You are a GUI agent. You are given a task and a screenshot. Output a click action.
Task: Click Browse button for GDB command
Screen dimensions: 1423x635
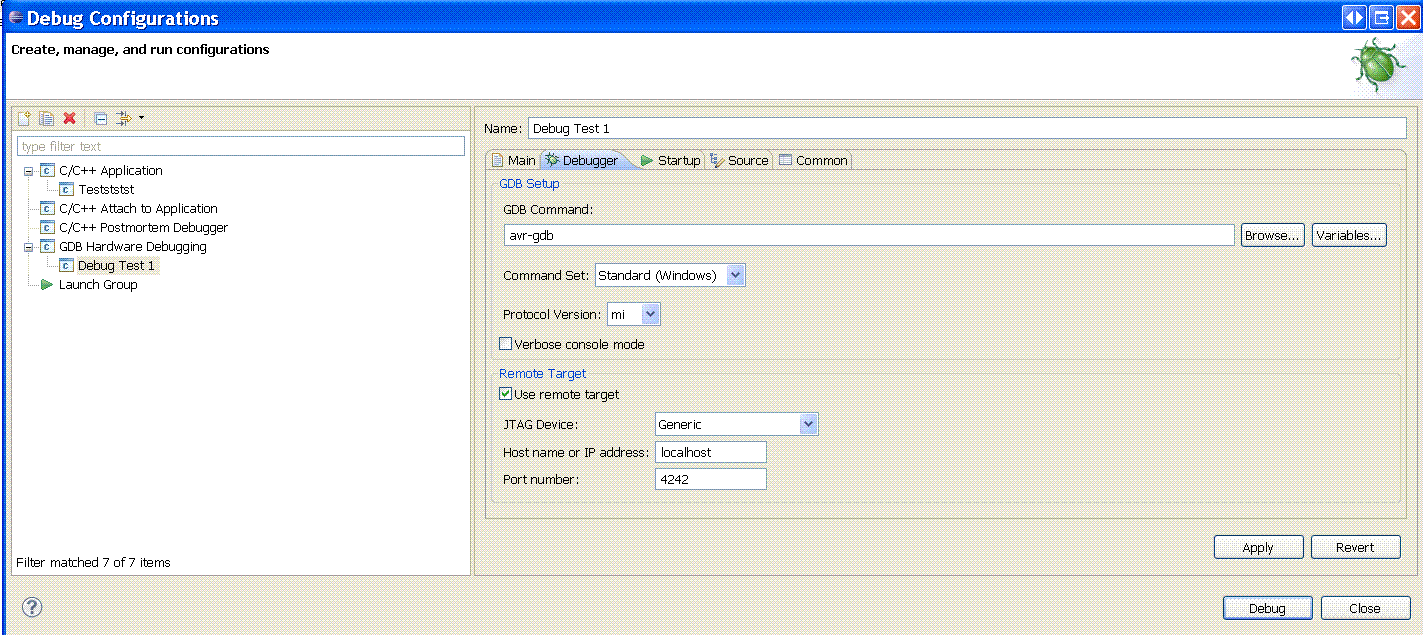tap(1273, 235)
